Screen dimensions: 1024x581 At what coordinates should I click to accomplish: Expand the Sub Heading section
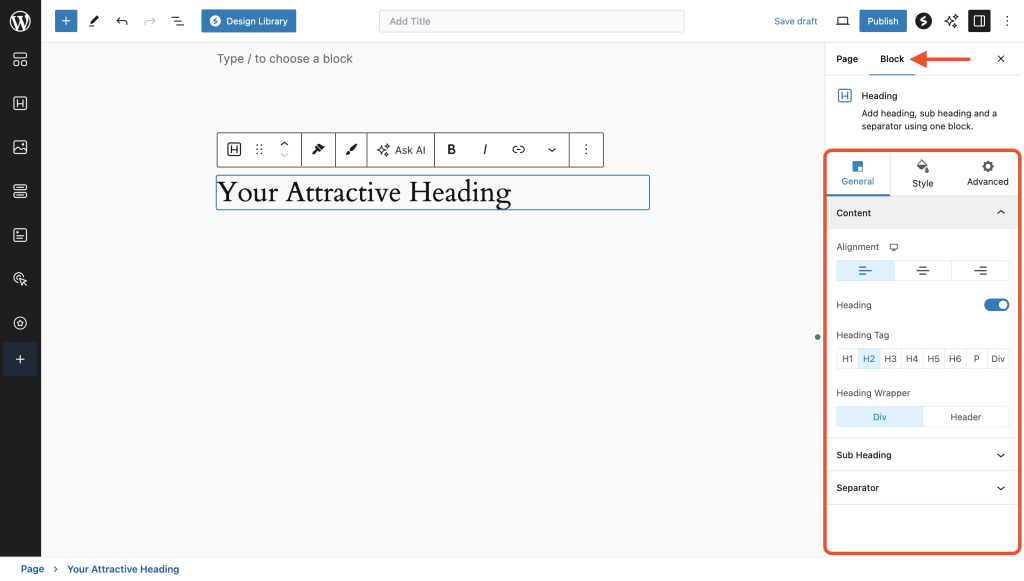922,455
